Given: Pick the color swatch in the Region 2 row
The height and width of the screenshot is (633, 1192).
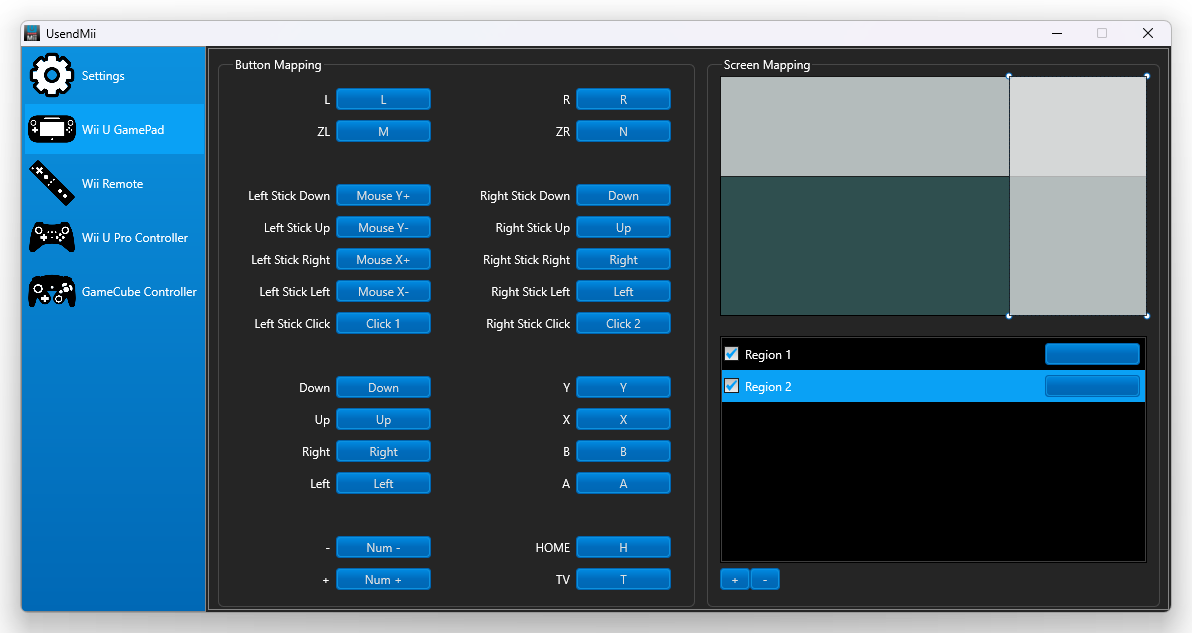Looking at the screenshot, I should (x=1092, y=386).
